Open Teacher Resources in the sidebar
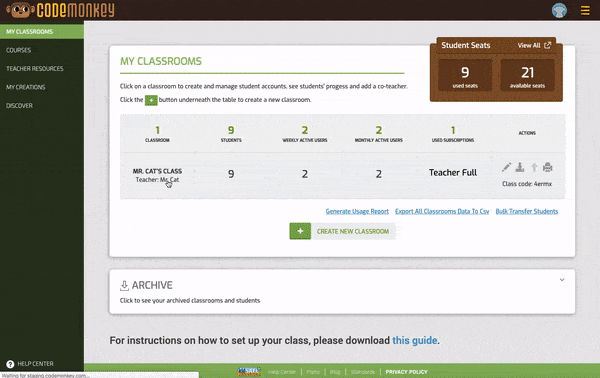The image size is (600, 378). point(34,68)
